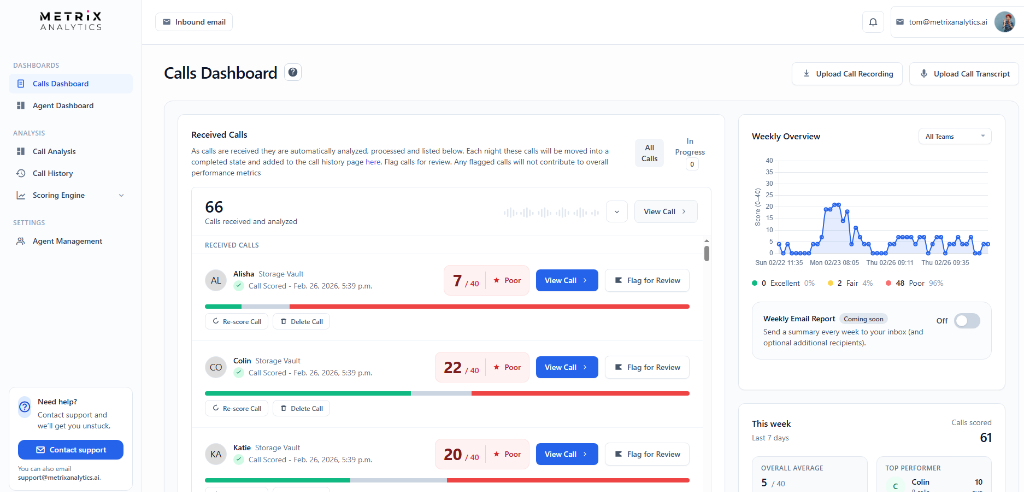The height and width of the screenshot is (492, 1024).
Task: Click Colin's CO avatar circle
Action: (x=216, y=368)
